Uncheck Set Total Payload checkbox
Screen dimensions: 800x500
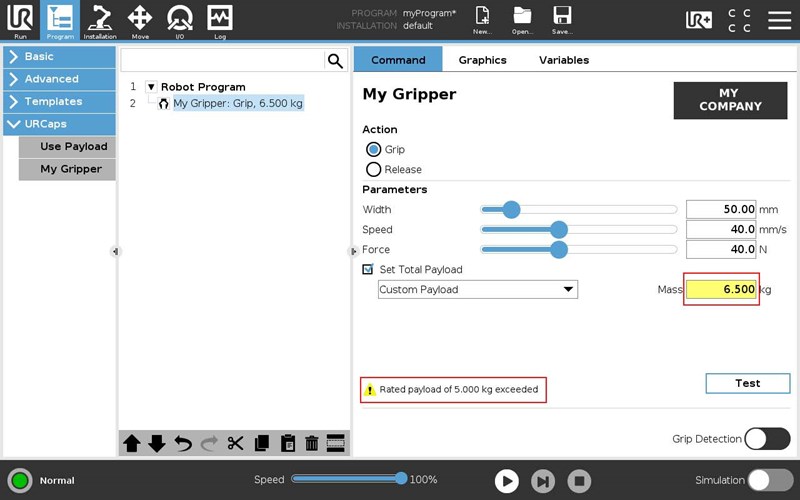(x=368, y=269)
